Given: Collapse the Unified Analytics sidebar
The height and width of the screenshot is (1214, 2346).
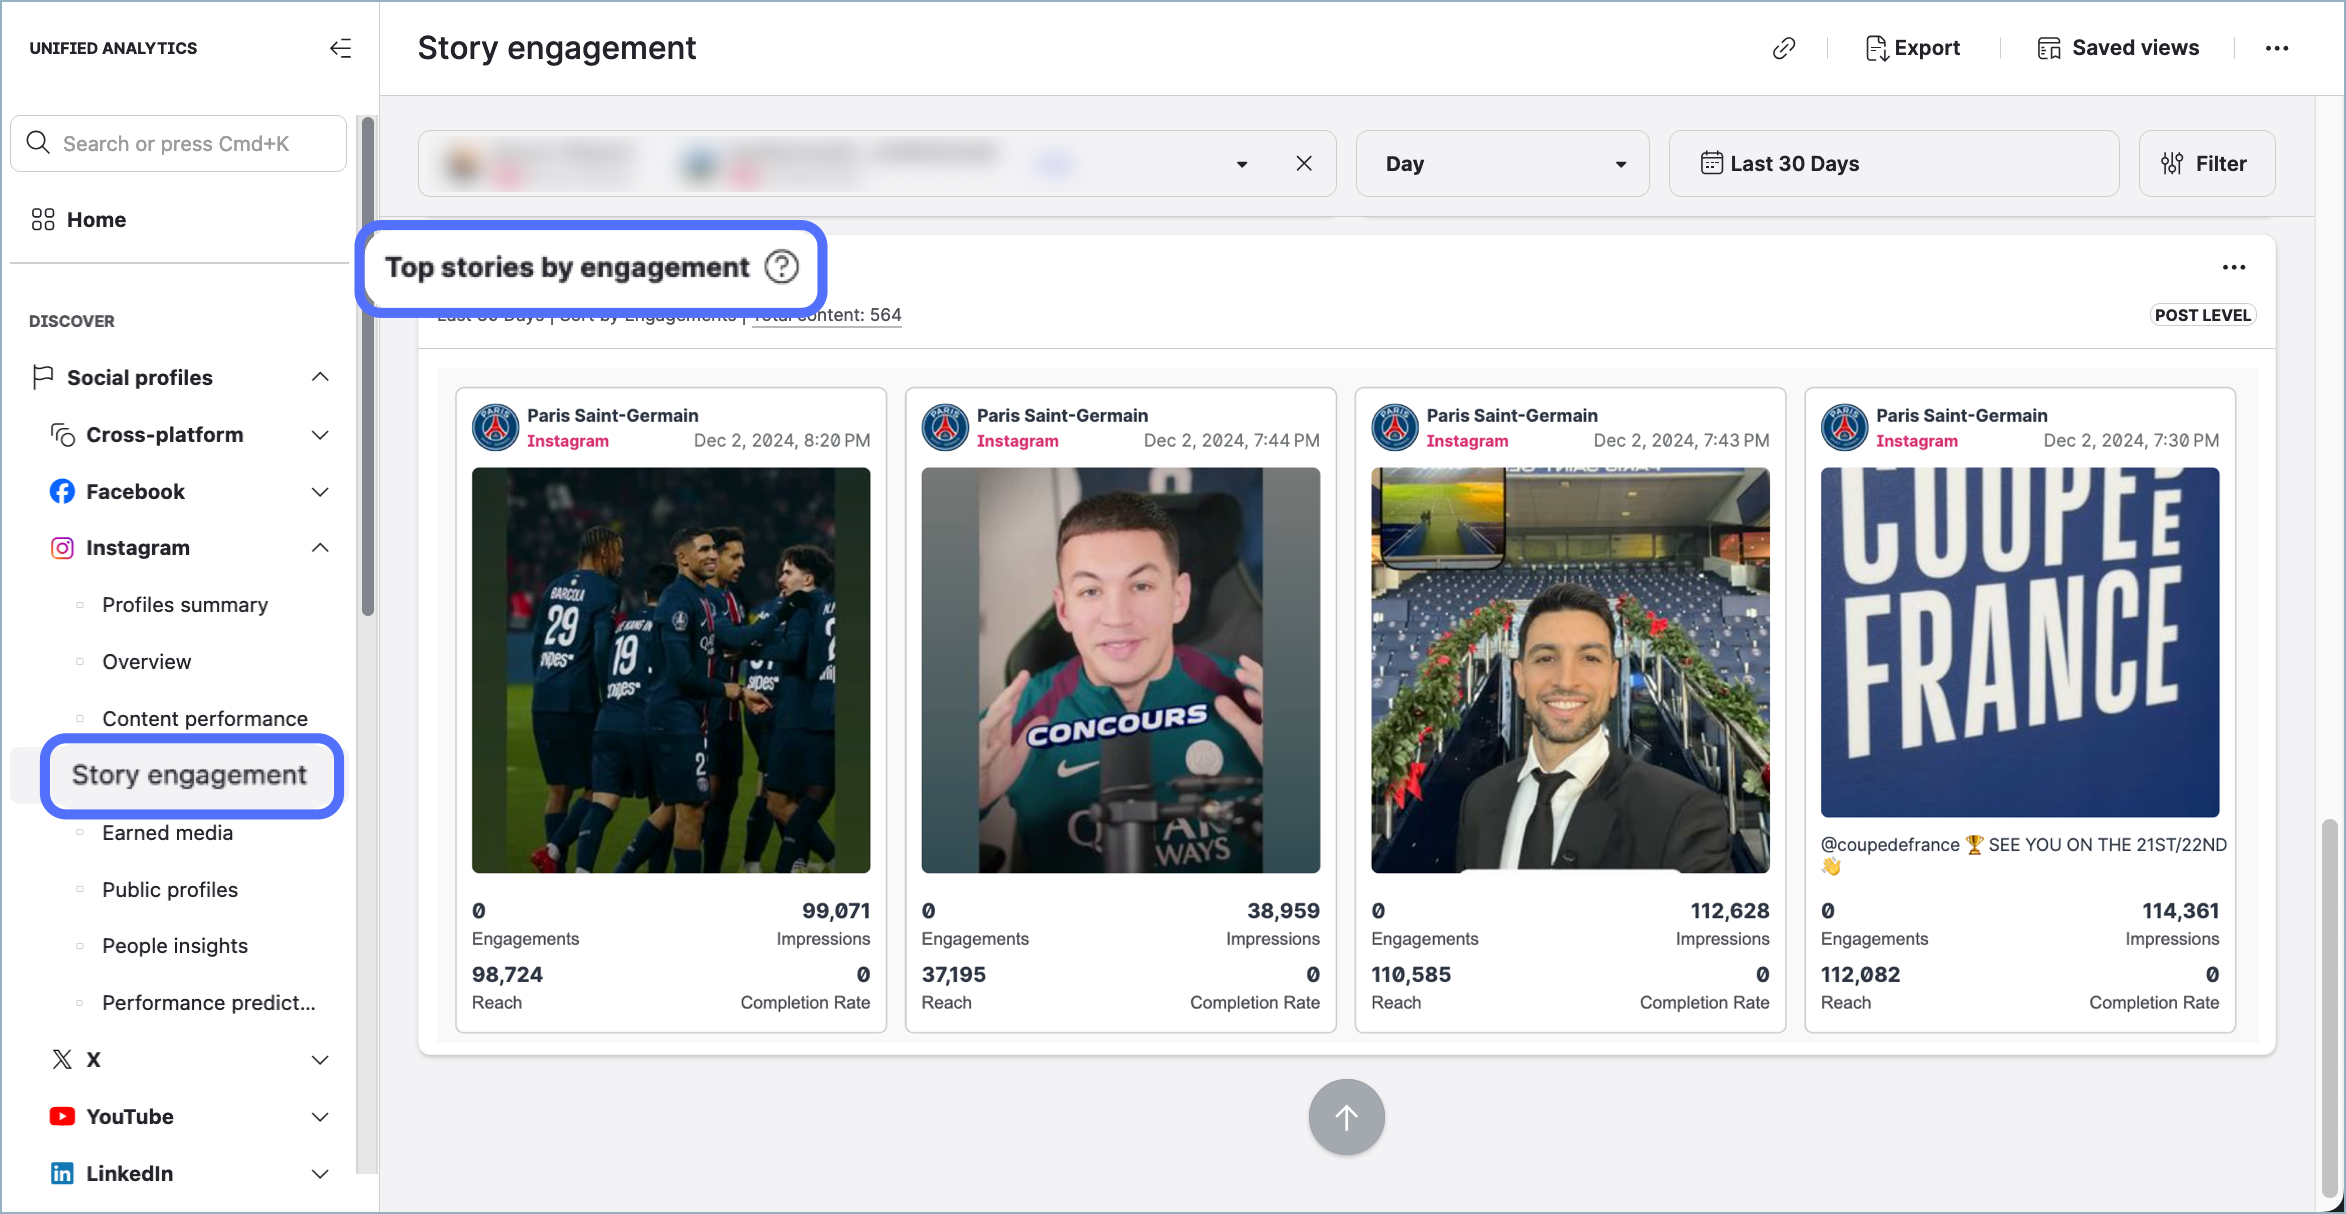Looking at the screenshot, I should pos(340,47).
